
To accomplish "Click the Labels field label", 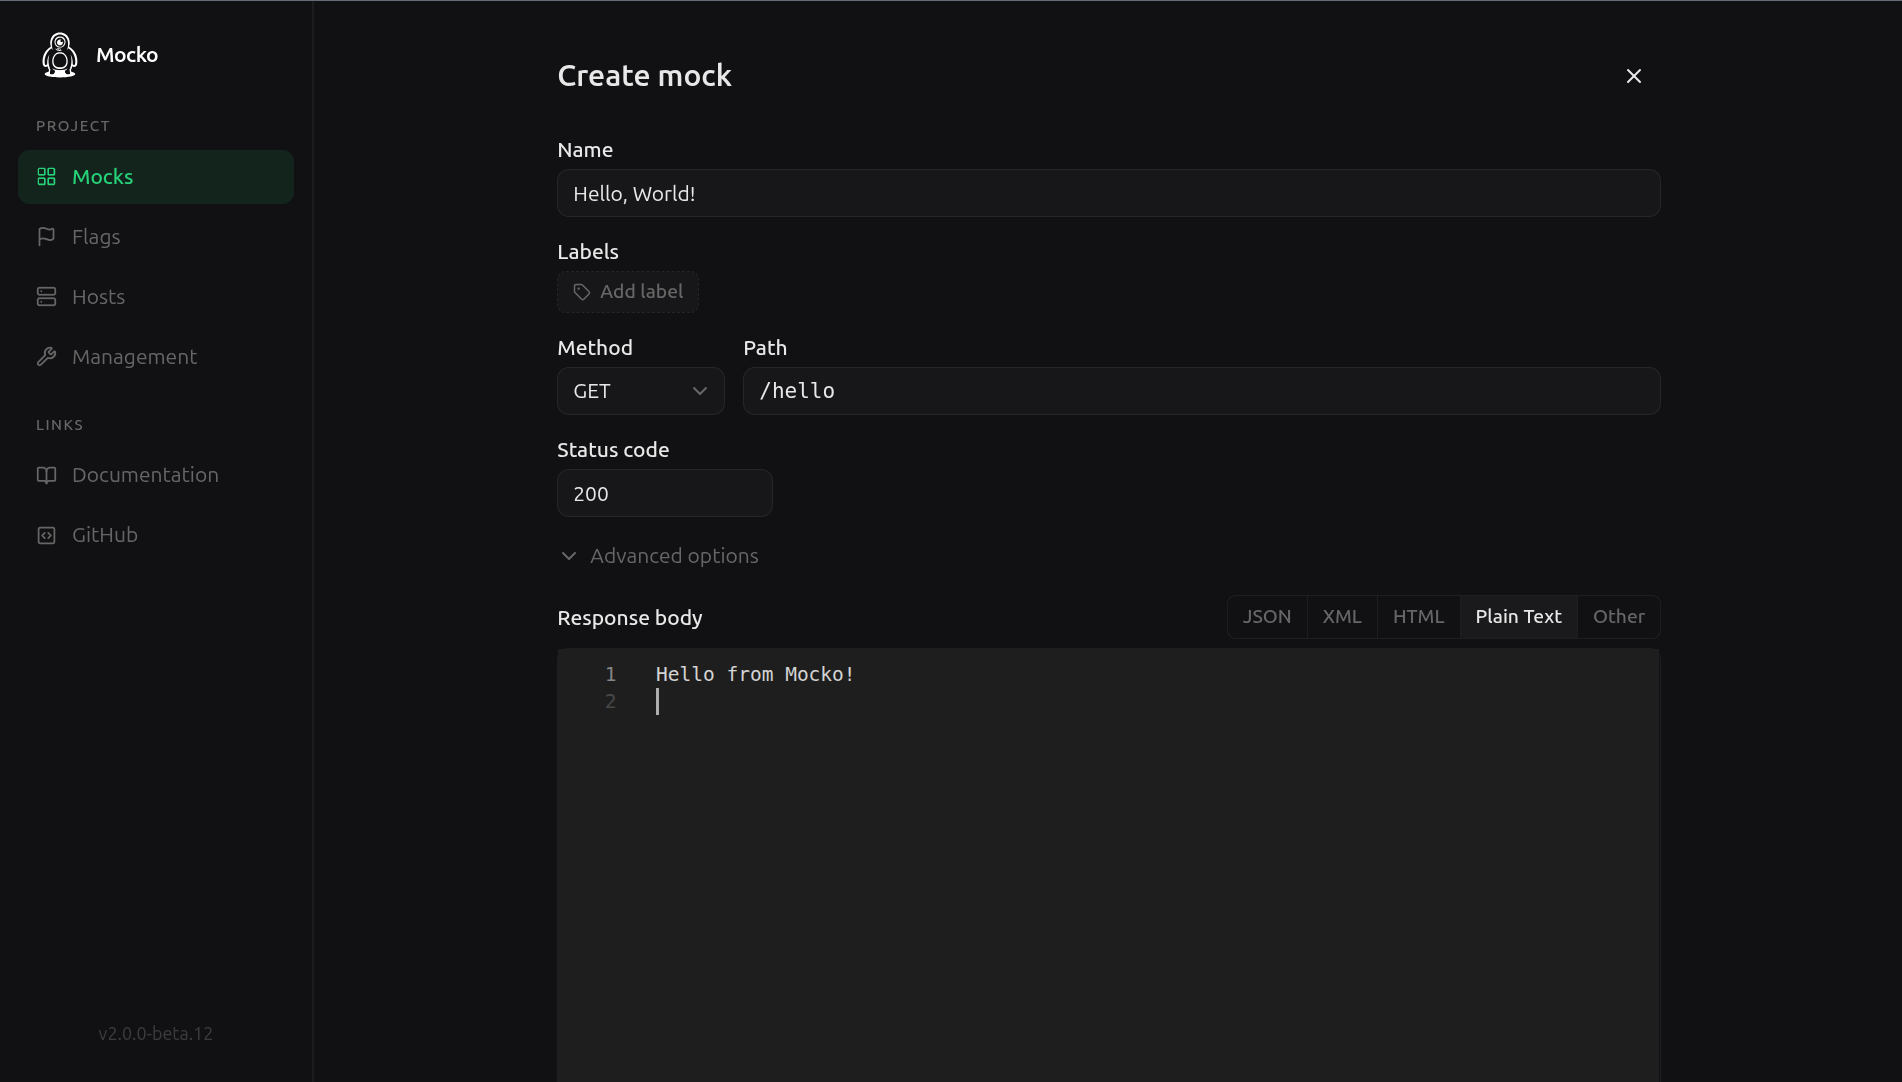I will coord(588,252).
